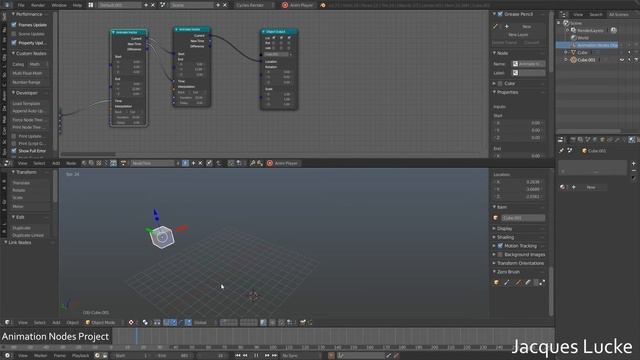This screenshot has height=360, width=640.
Task: Collapse the first Animate Vector node
Action: point(113,32)
